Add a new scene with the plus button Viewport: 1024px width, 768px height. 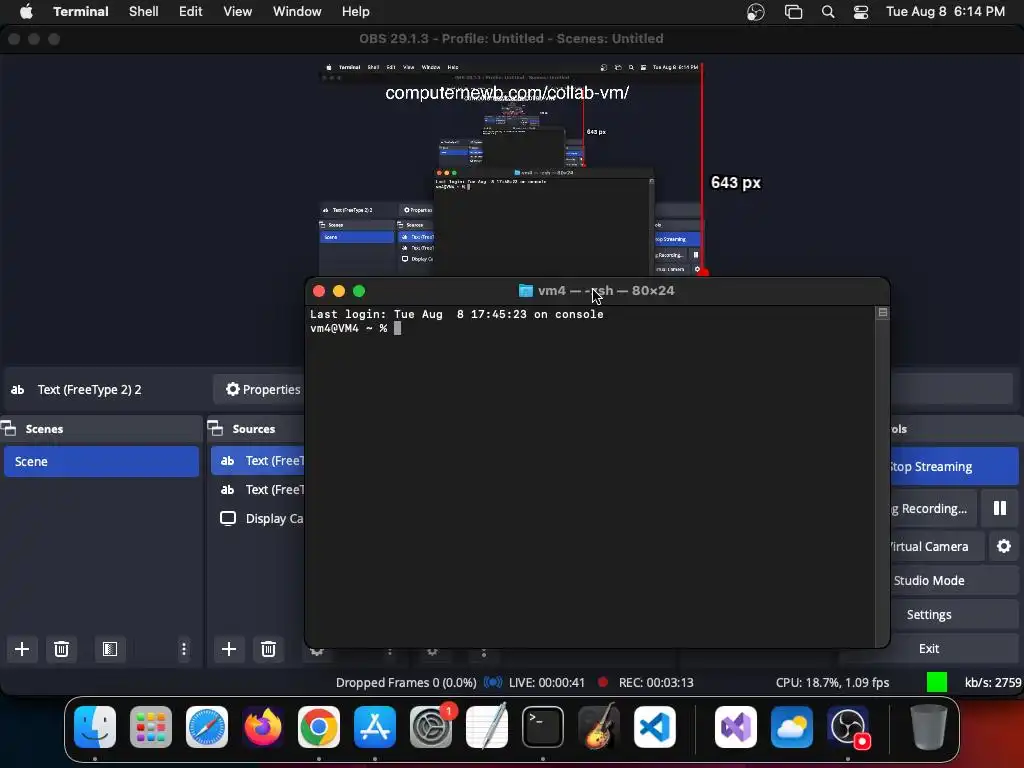(x=22, y=649)
